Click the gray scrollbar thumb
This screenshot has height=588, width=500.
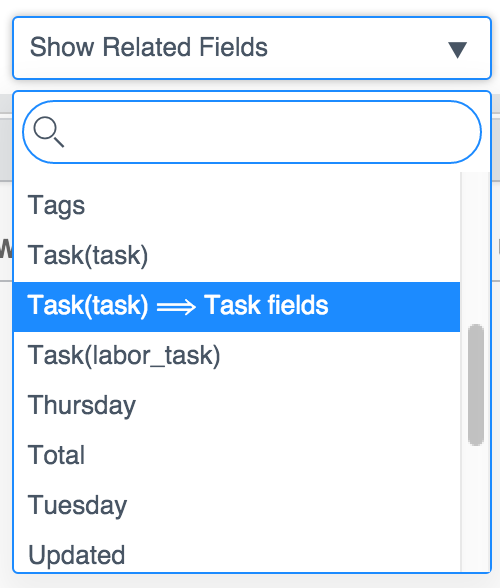point(476,385)
